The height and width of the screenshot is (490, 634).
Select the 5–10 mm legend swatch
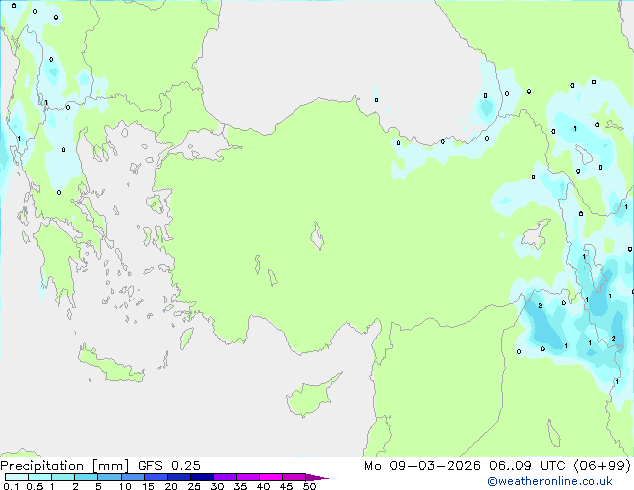(x=109, y=477)
